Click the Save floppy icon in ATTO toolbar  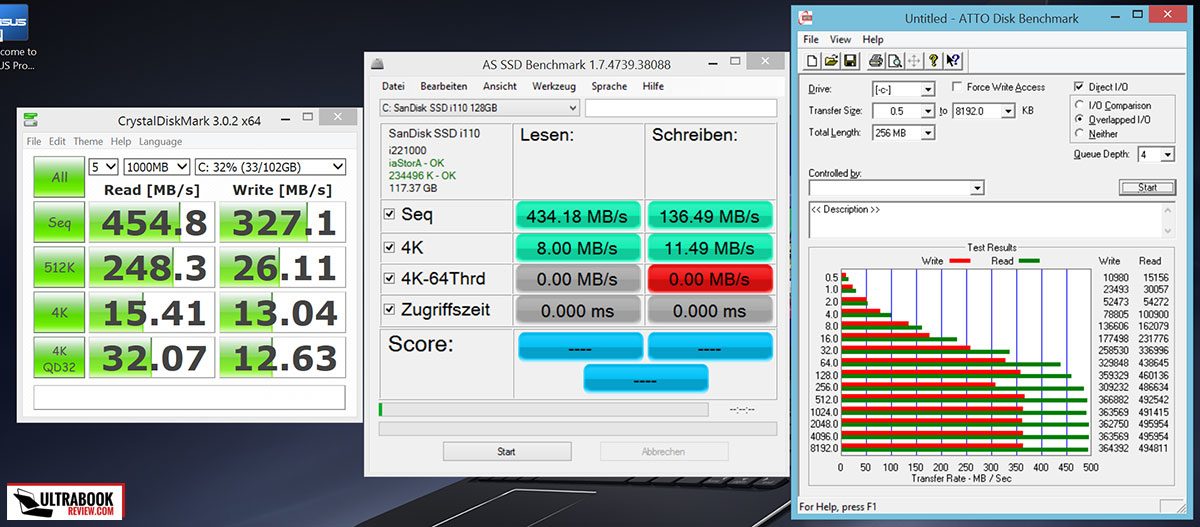click(849, 61)
